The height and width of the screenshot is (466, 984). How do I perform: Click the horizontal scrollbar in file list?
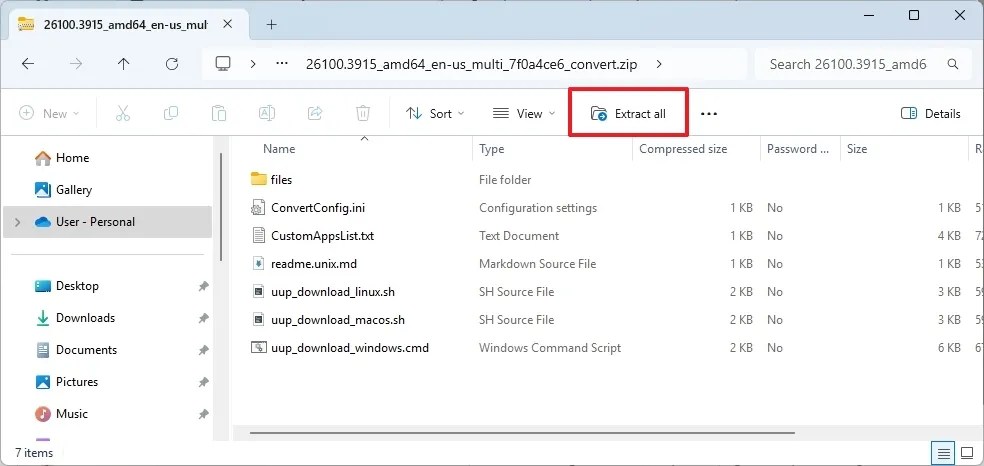point(522,432)
